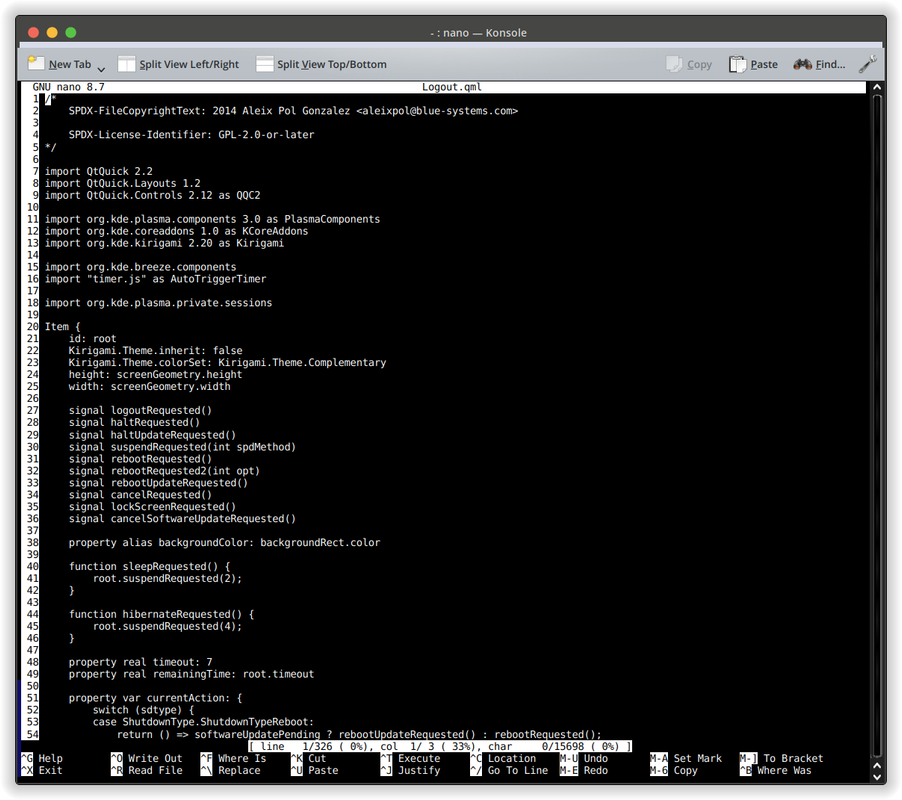Screen dimensions: 902x800
Task: Click 'function sleepRequested()' line
Action: tap(150, 566)
